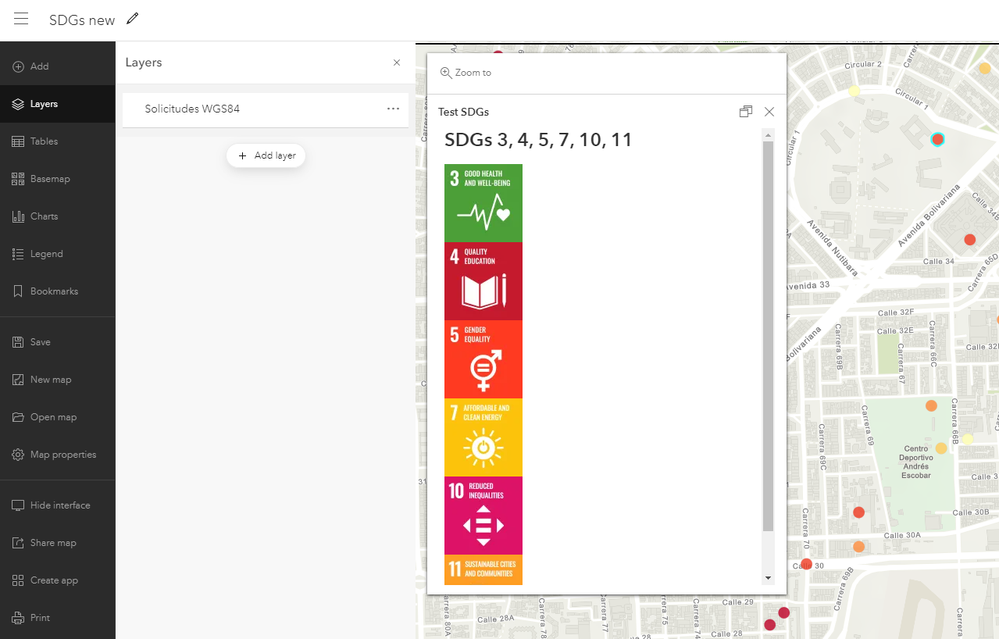The height and width of the screenshot is (639, 999).
Task: Click the Gender Equality SDG 5 image
Action: (x=483, y=359)
